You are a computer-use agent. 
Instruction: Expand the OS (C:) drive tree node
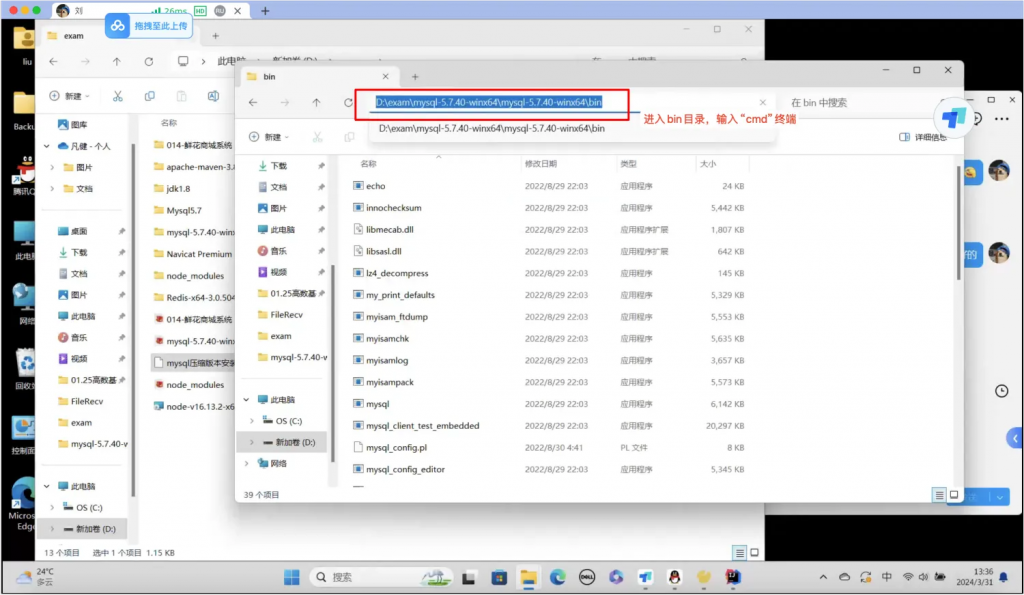(249, 420)
